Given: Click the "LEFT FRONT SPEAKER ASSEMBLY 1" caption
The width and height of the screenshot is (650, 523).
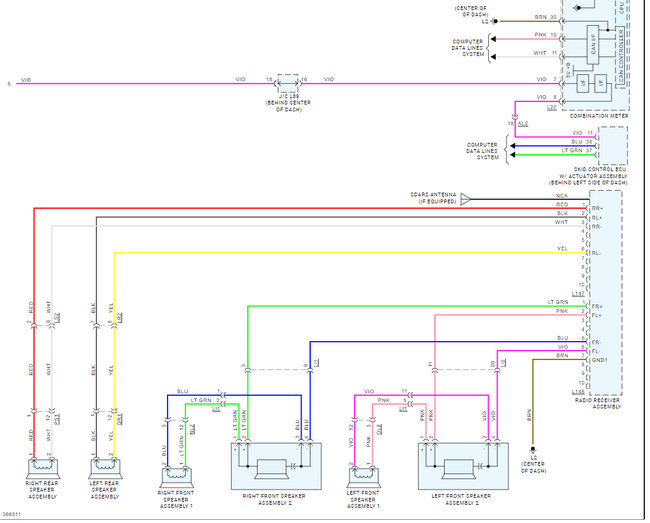Looking at the screenshot, I should (363, 499).
